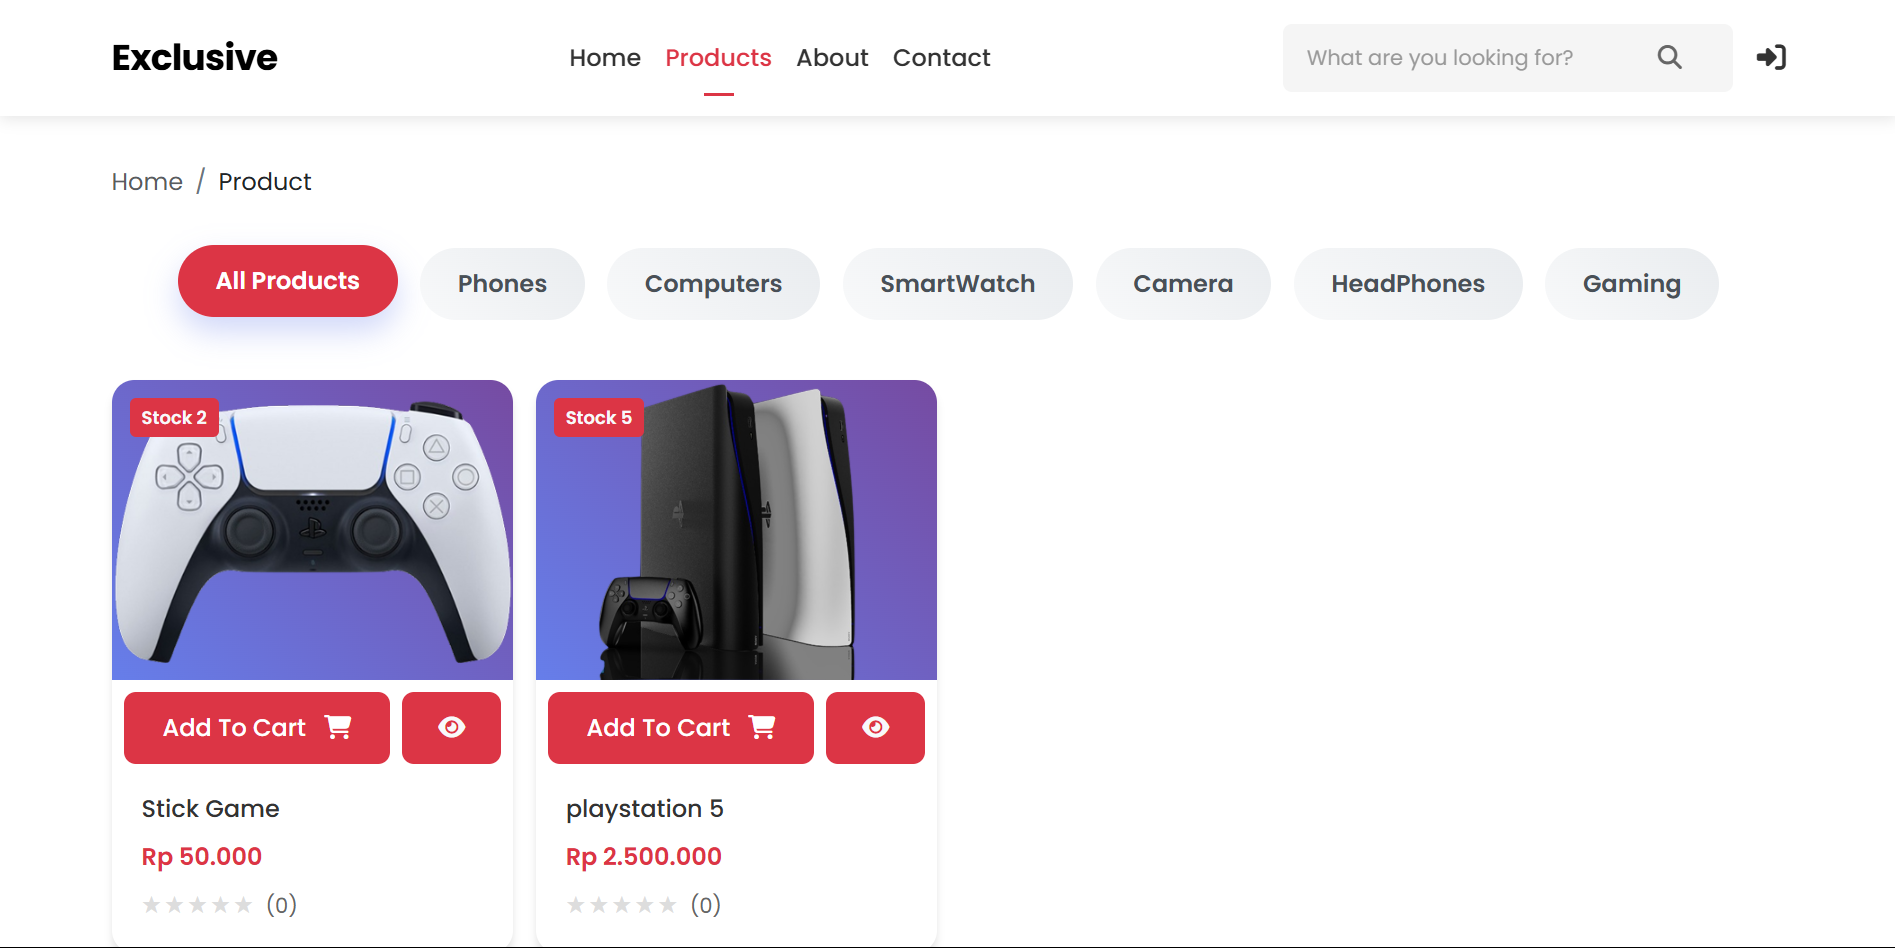Choose the Gaming category filter

[1631, 284]
